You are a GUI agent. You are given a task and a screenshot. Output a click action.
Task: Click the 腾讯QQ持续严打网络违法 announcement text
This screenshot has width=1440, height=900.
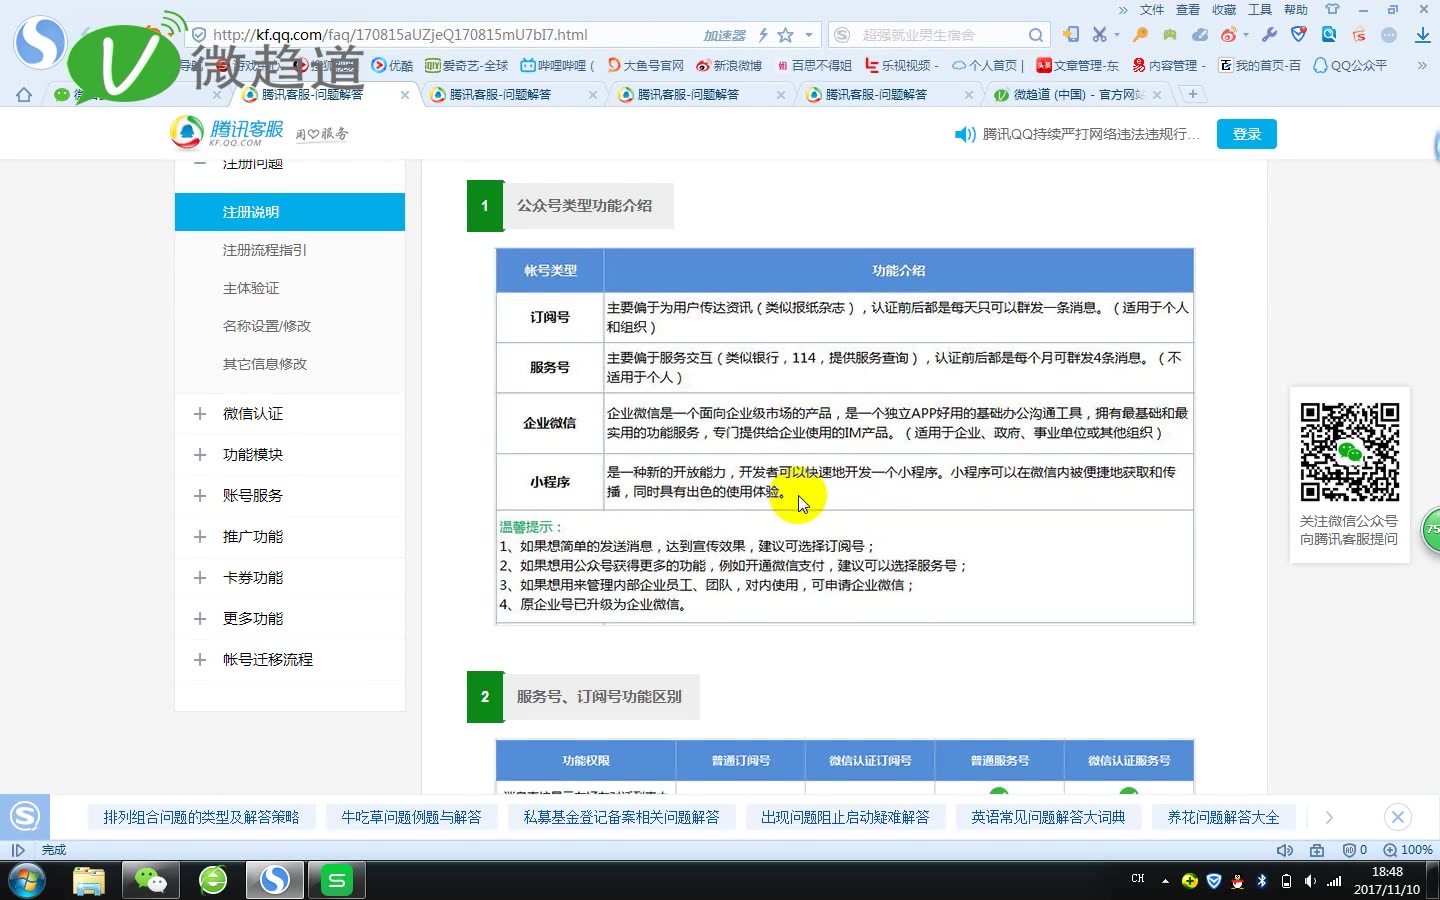coord(1091,134)
